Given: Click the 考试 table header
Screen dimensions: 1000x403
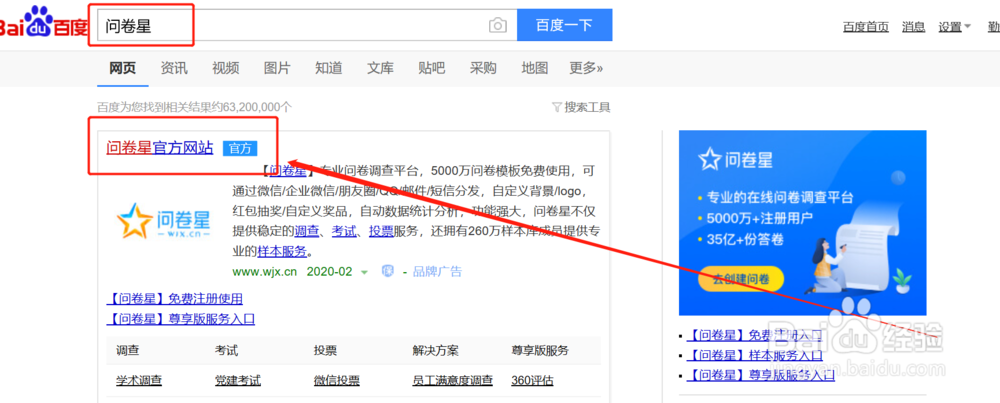Looking at the screenshot, I should [227, 351].
